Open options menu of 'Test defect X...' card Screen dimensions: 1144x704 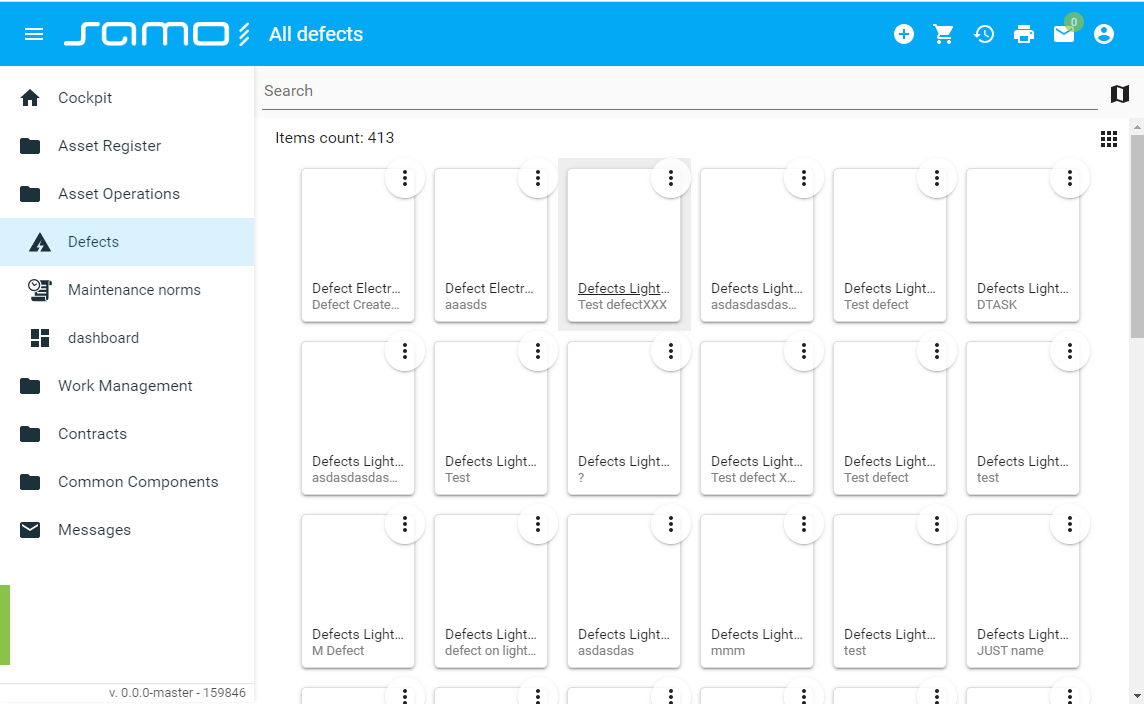[x=803, y=351]
